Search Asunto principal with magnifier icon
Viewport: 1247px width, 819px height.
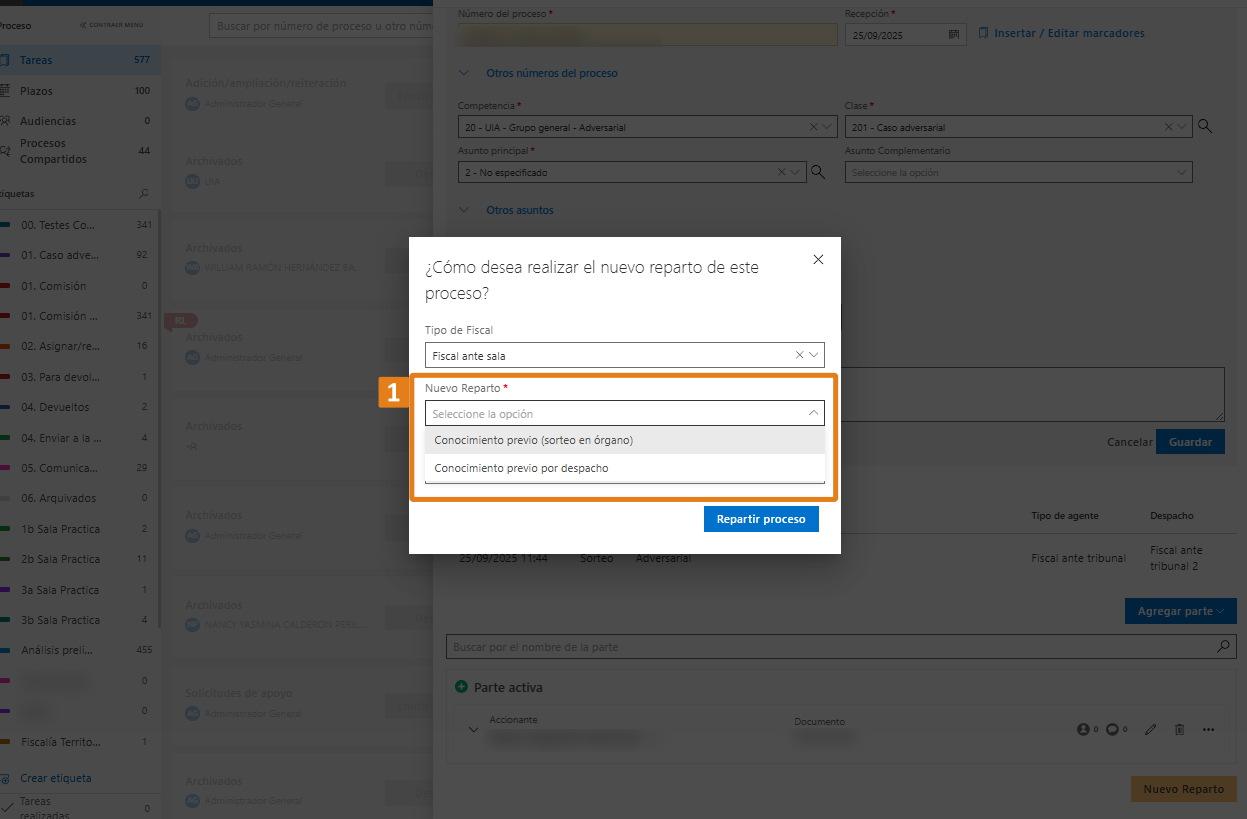pyautogui.click(x=818, y=172)
